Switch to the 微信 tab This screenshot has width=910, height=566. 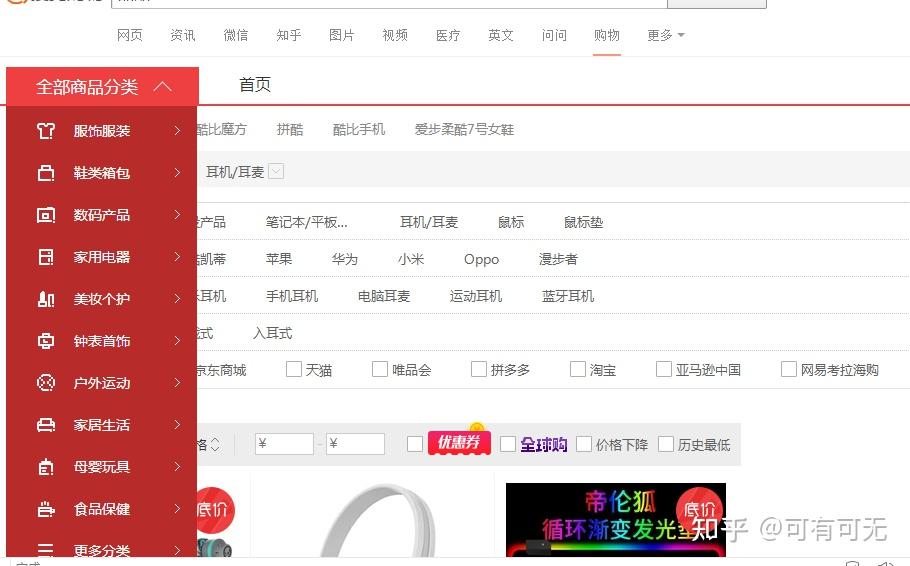pos(236,35)
